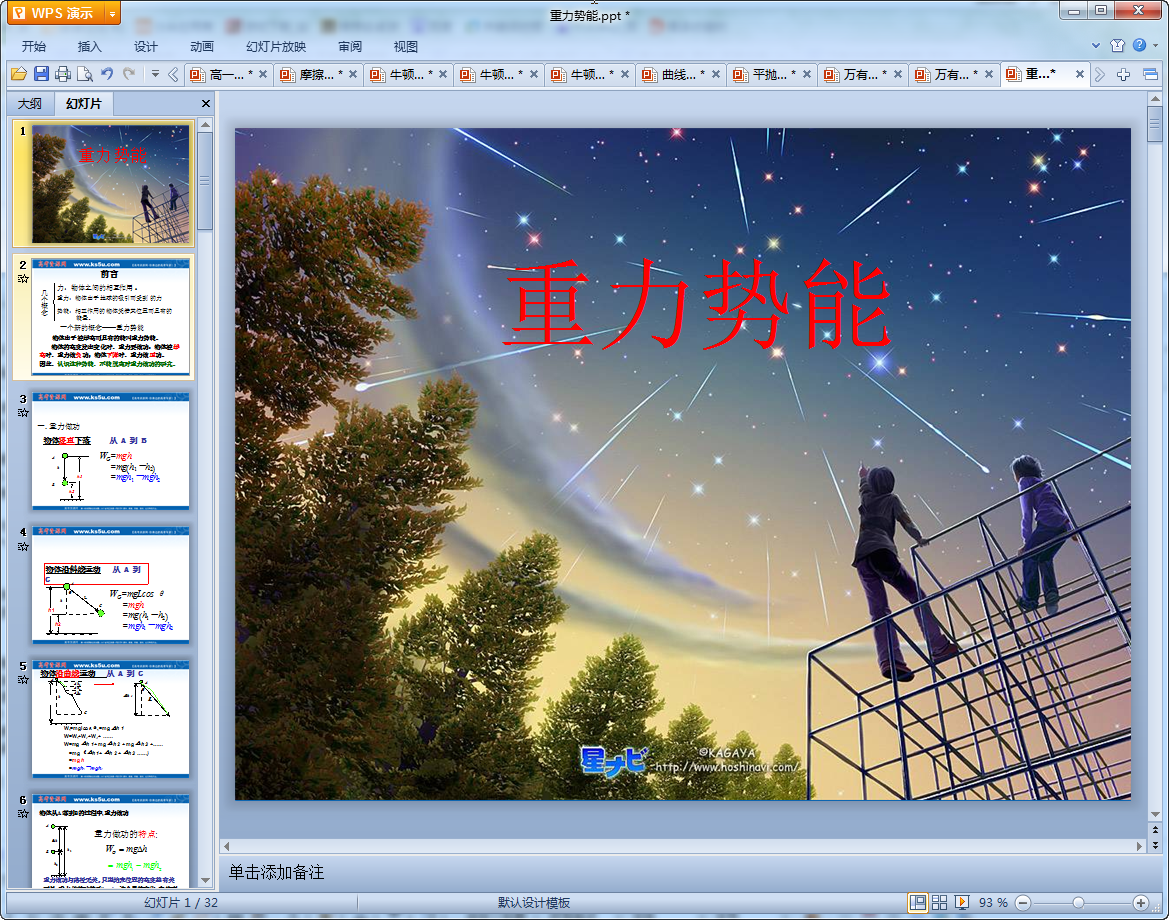Select slide 5 thumbnail 物体沿曲线运动
The image size is (1169, 920).
click(110, 719)
